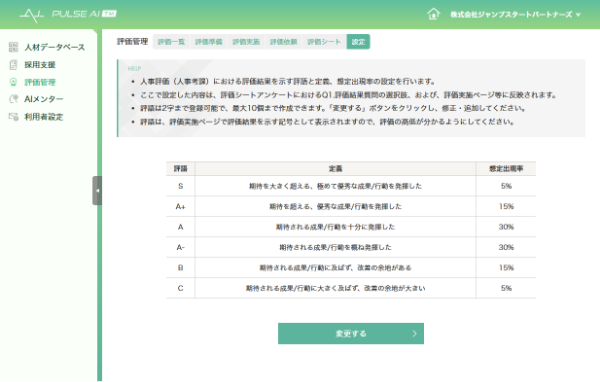Click the definition text for grade C
600x382 pixels.
(x=336, y=288)
